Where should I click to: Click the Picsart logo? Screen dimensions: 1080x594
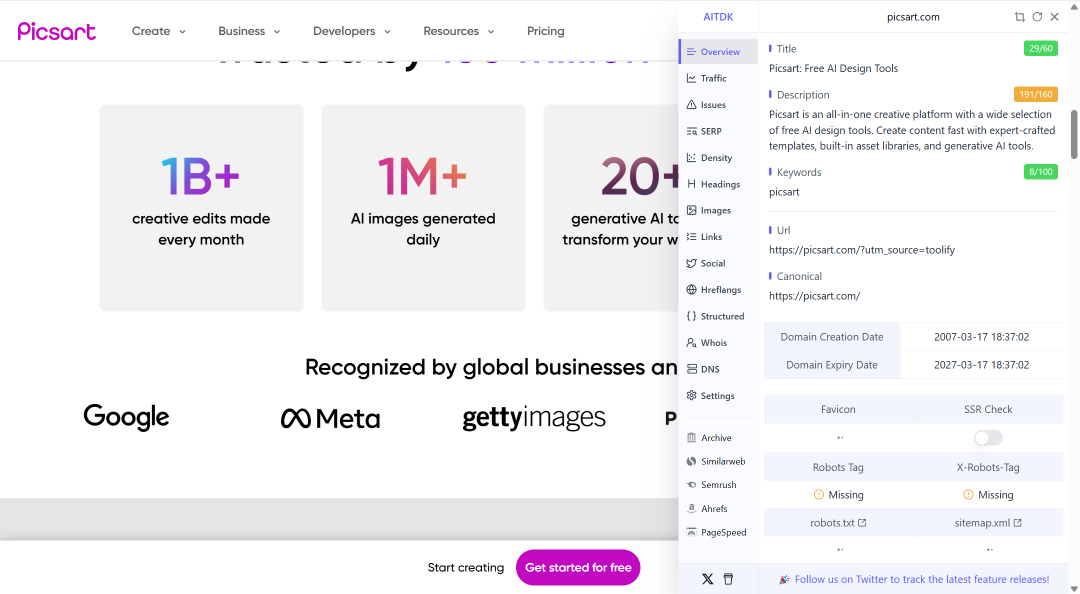coord(56,31)
